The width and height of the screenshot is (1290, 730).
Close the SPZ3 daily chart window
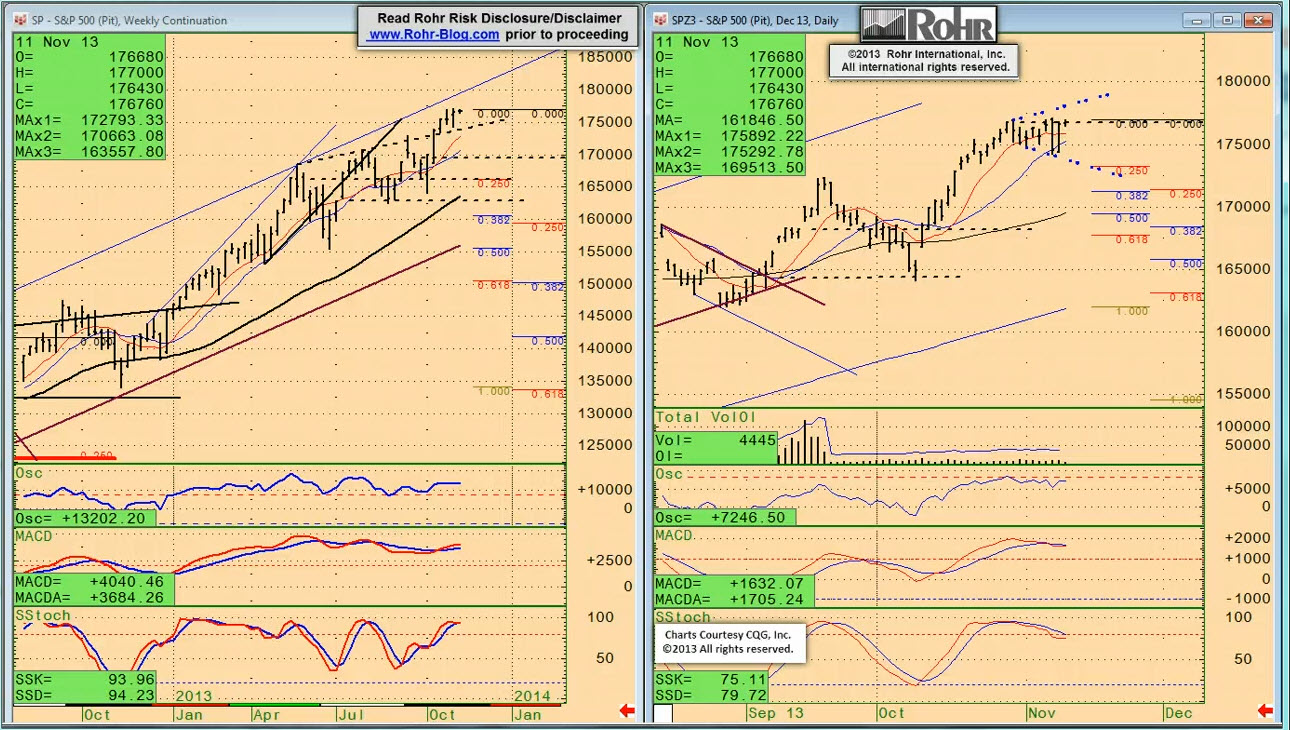[x=1258, y=20]
